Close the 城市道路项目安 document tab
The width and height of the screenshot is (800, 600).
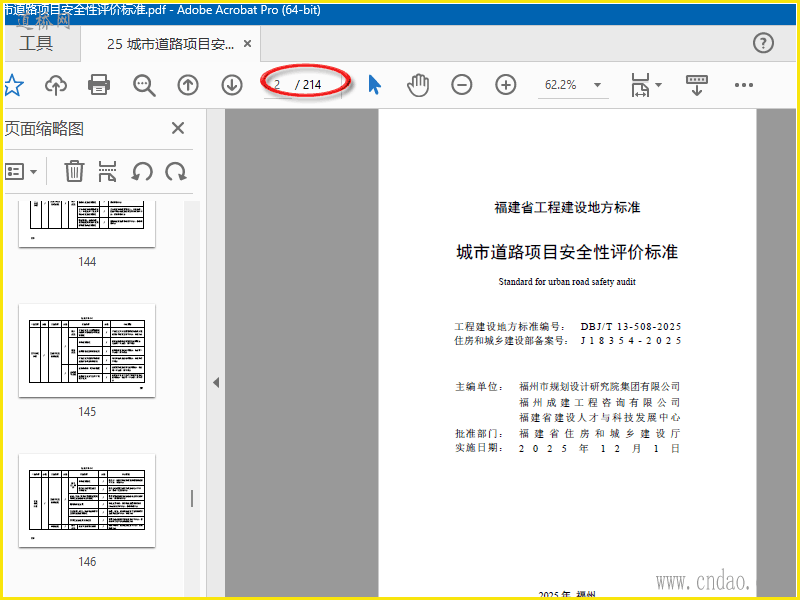pyautogui.click(x=247, y=44)
